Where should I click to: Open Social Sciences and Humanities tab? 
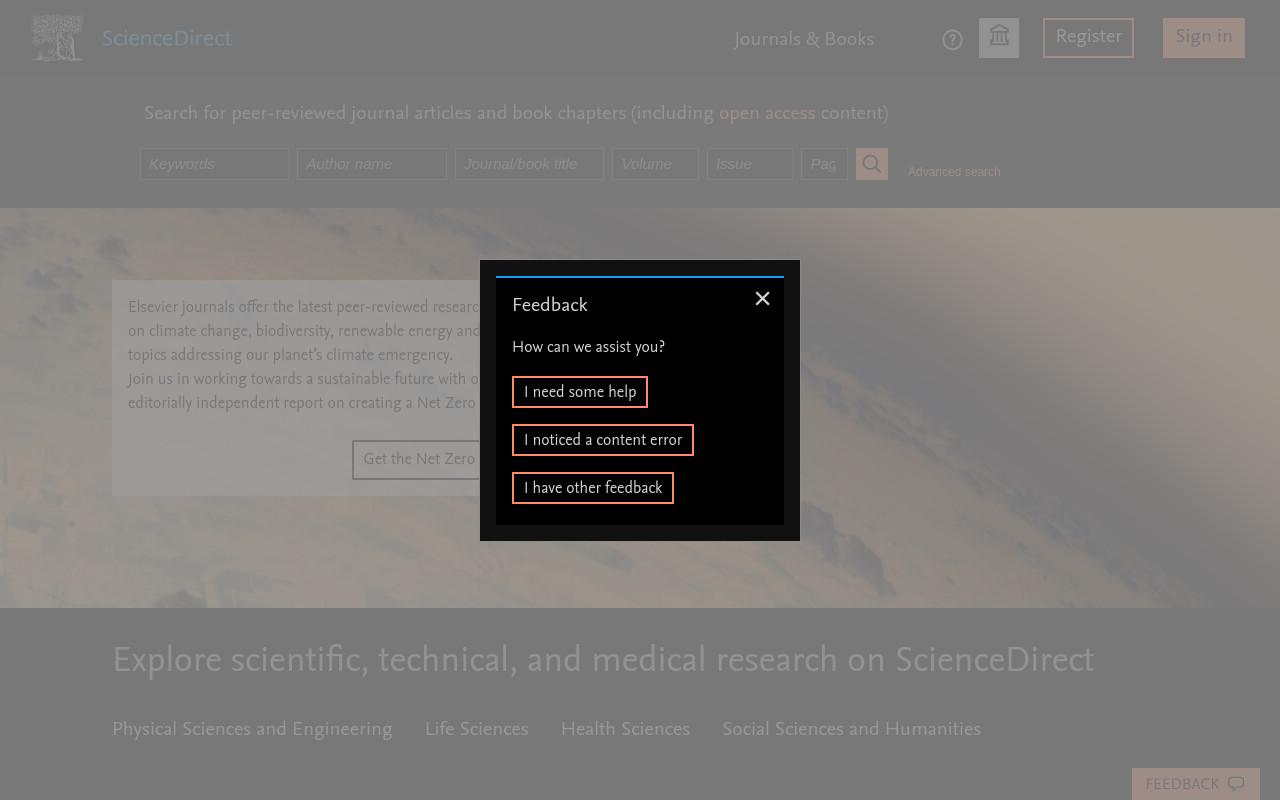click(x=851, y=730)
